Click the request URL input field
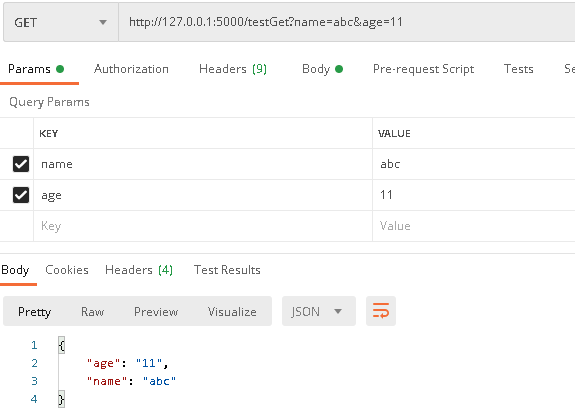The height and width of the screenshot is (412, 575). [x=347, y=22]
